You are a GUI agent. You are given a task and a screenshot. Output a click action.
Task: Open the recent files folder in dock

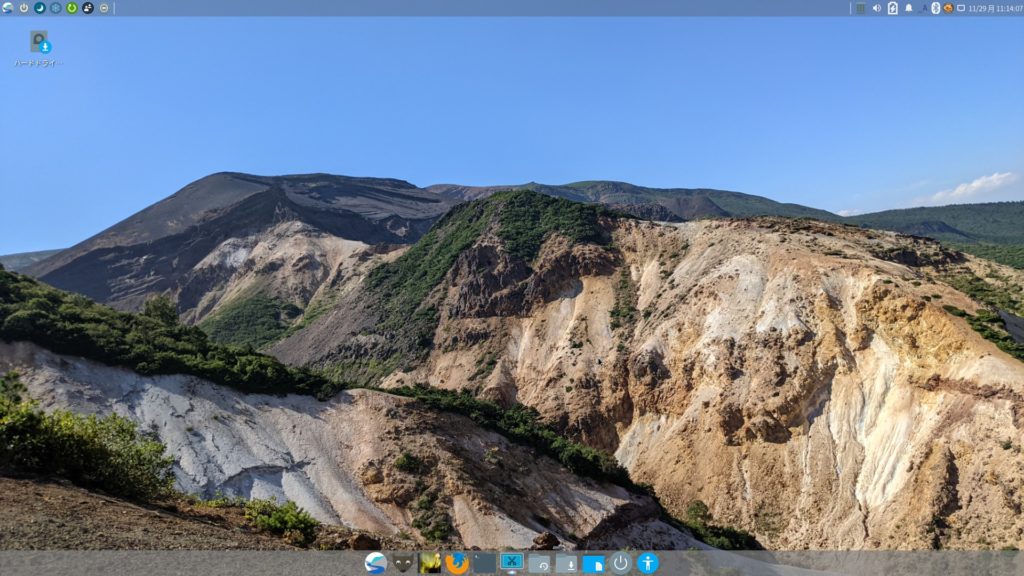(539, 563)
